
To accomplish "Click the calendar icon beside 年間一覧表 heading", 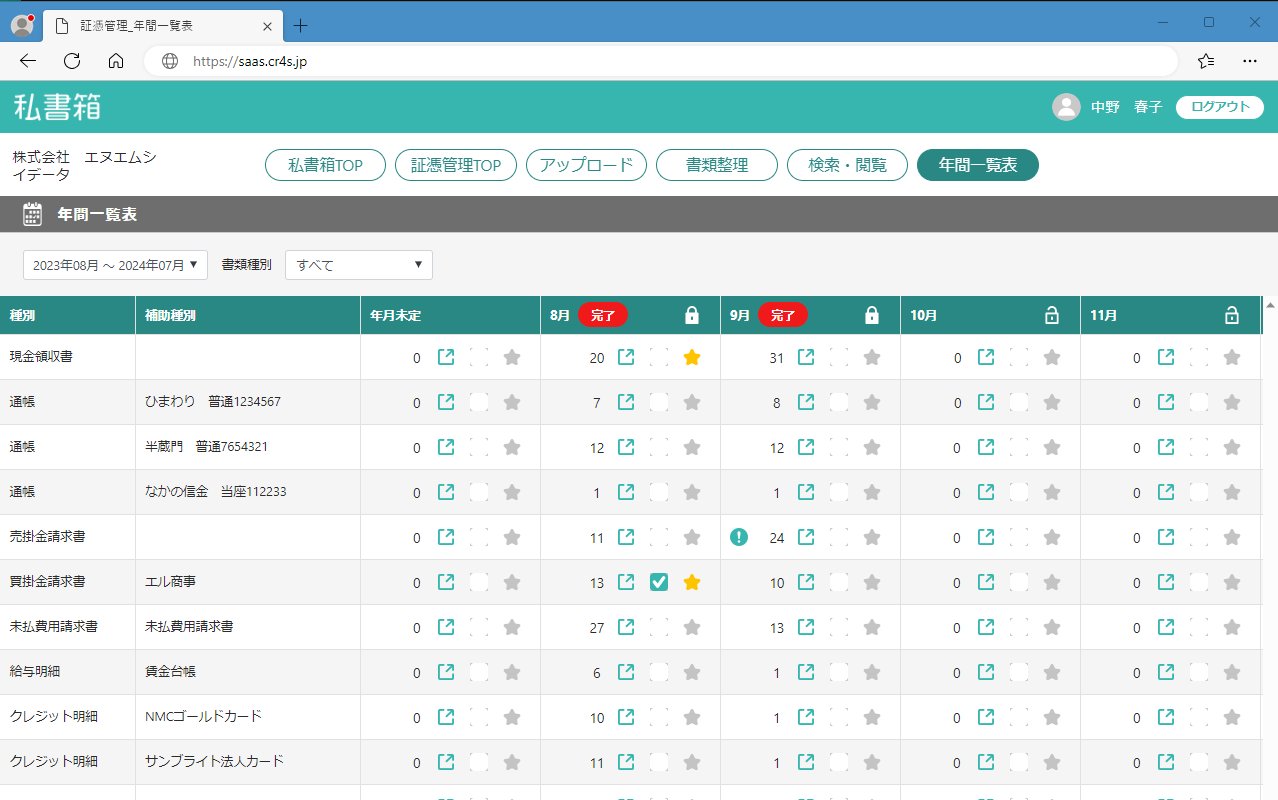I will (32, 214).
